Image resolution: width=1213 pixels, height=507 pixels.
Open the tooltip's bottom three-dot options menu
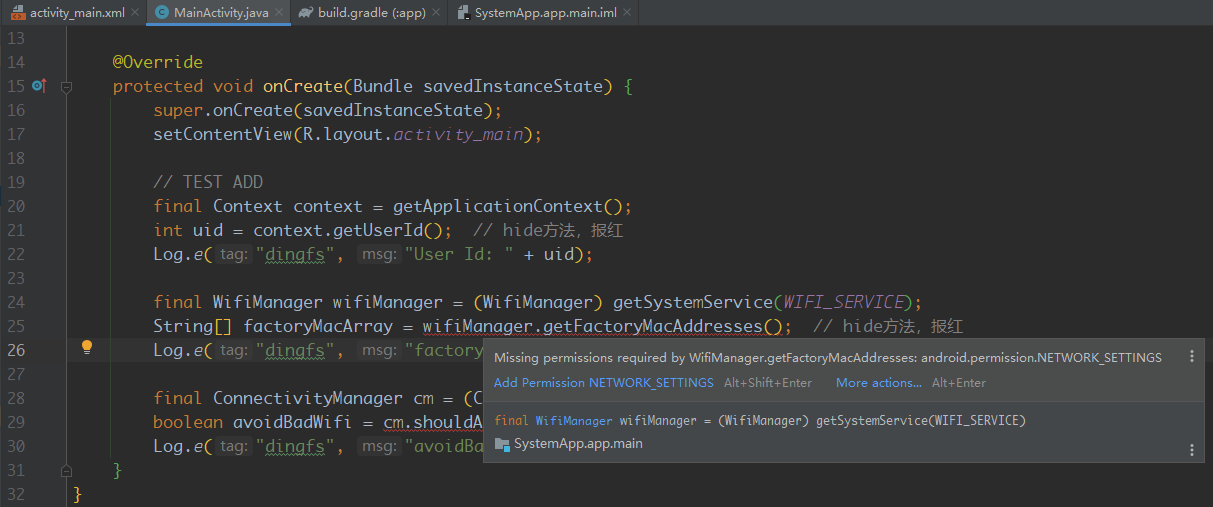[1191, 450]
